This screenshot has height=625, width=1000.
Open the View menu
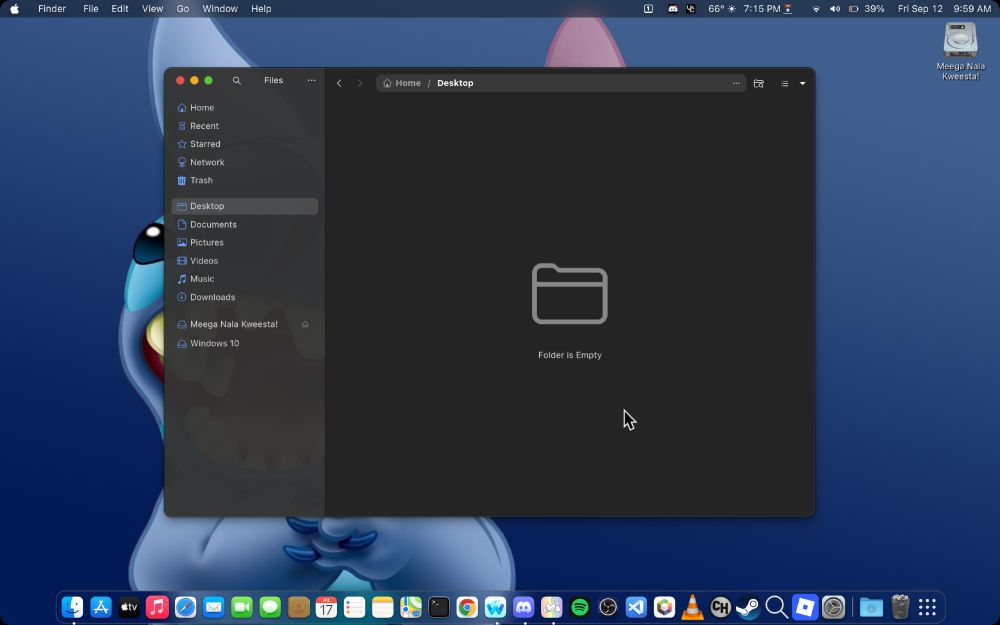tap(152, 9)
